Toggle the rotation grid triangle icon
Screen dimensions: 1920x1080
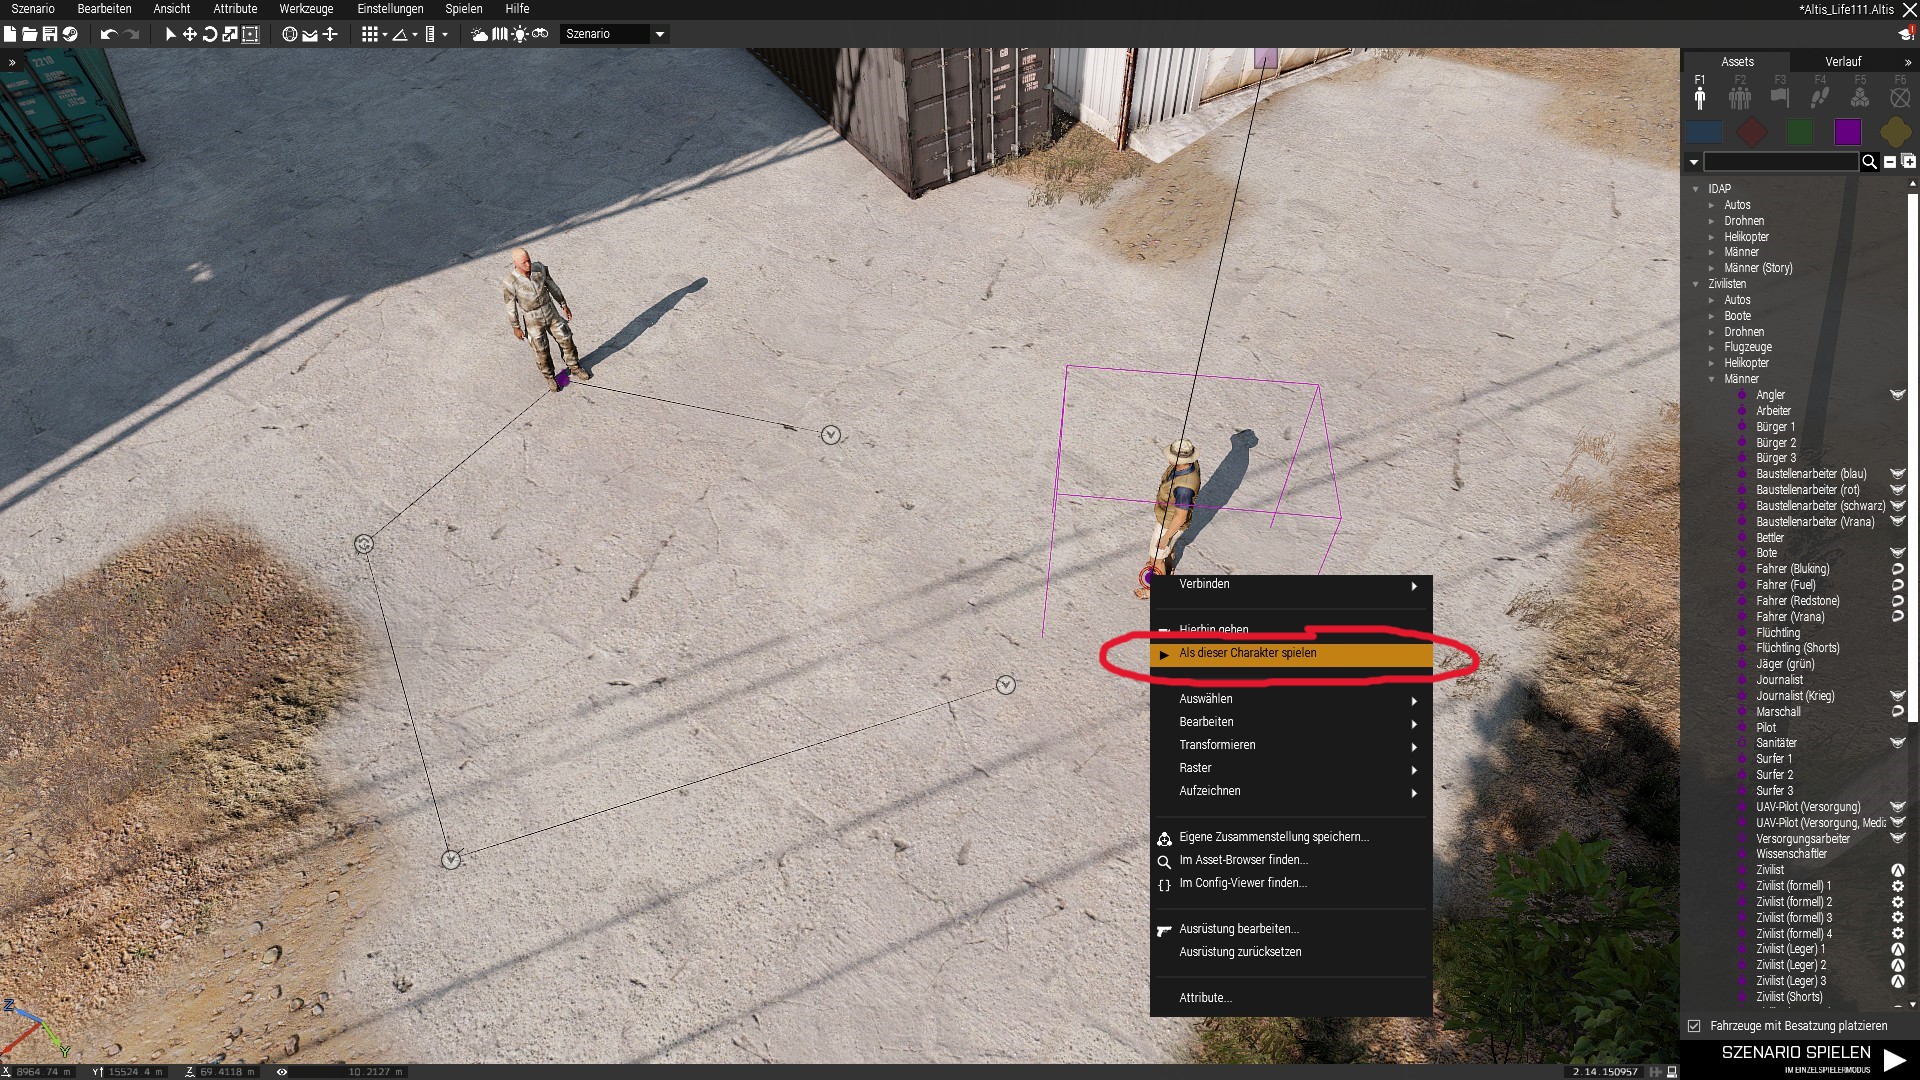400,34
